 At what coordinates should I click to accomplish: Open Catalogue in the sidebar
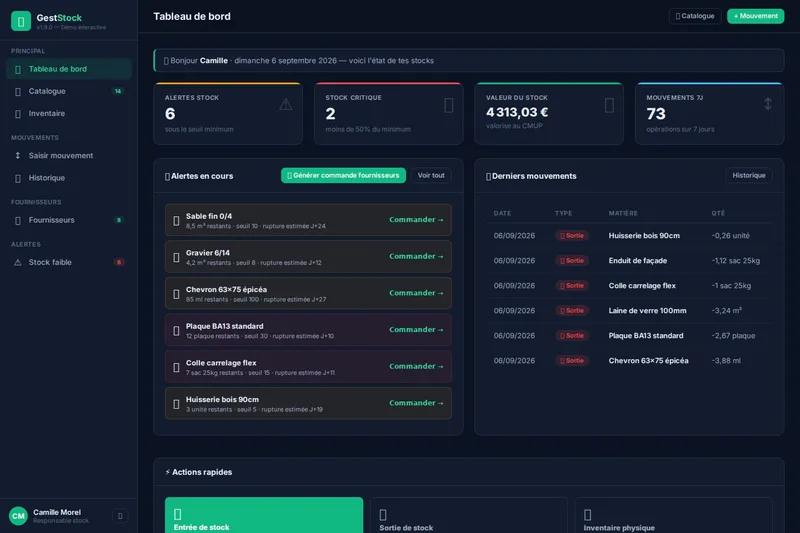click(x=68, y=91)
